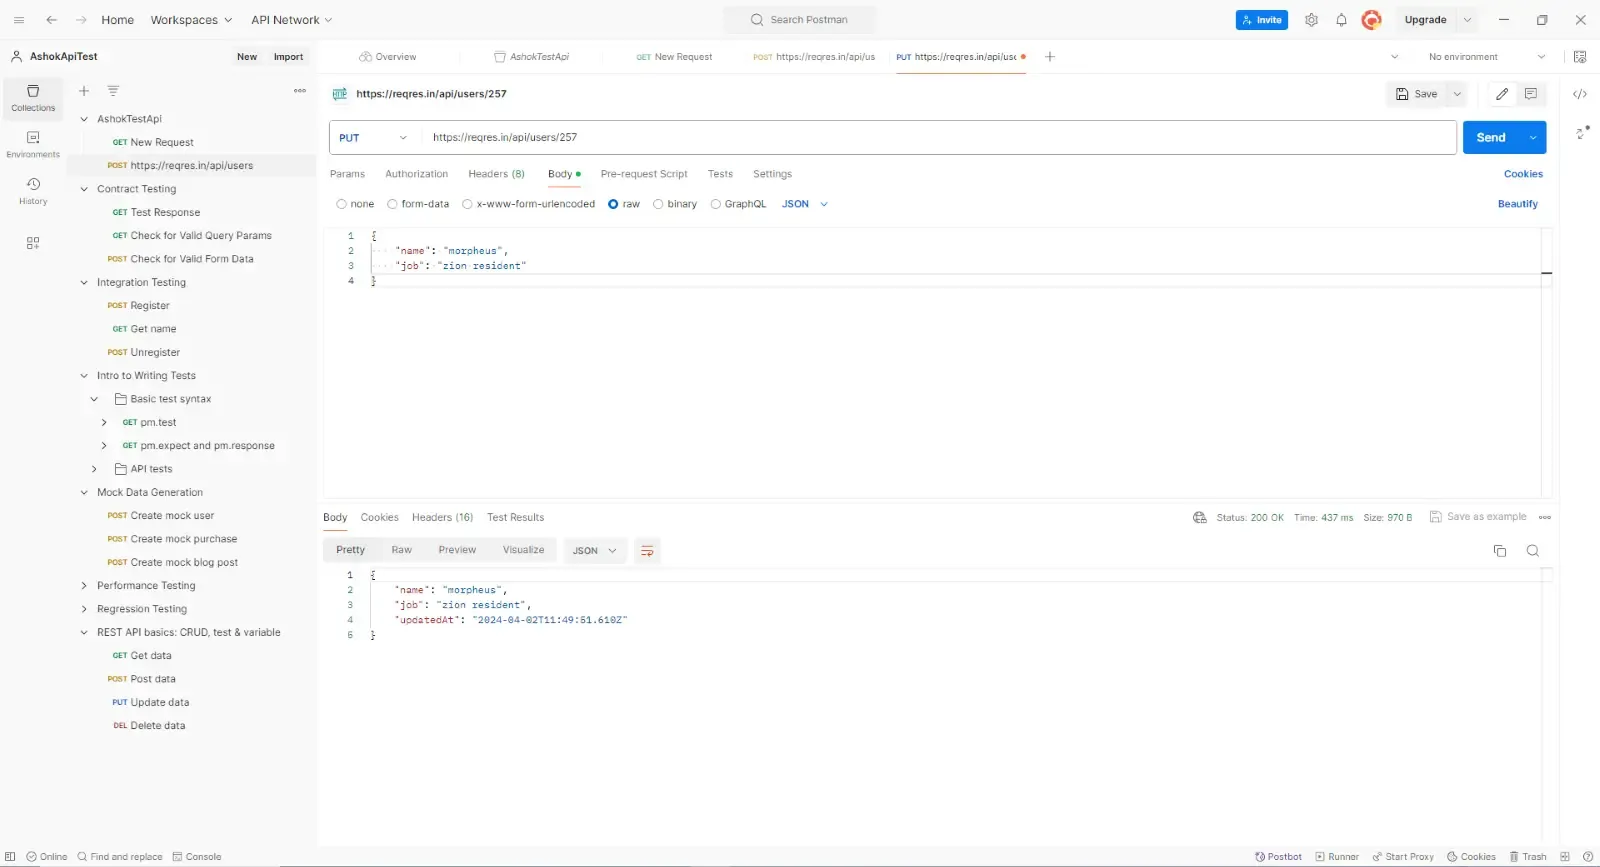The image size is (1600, 867).
Task: Choose the none body radio button
Action: coord(342,204)
